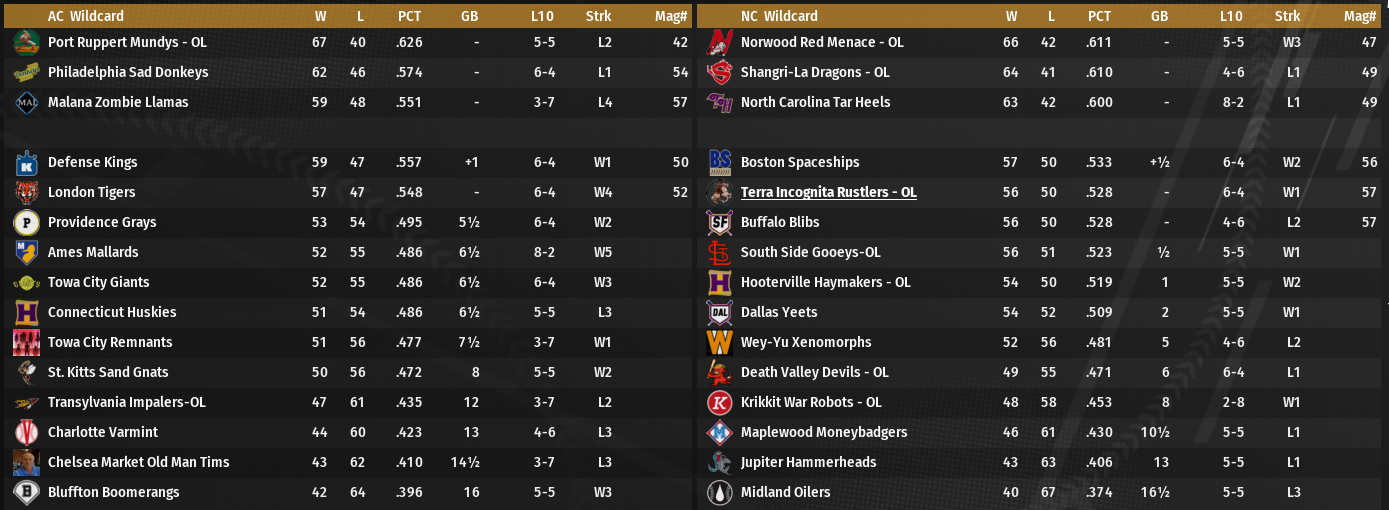Sort NC Wildcard table by GB header
The width and height of the screenshot is (1389, 510).
(1159, 16)
